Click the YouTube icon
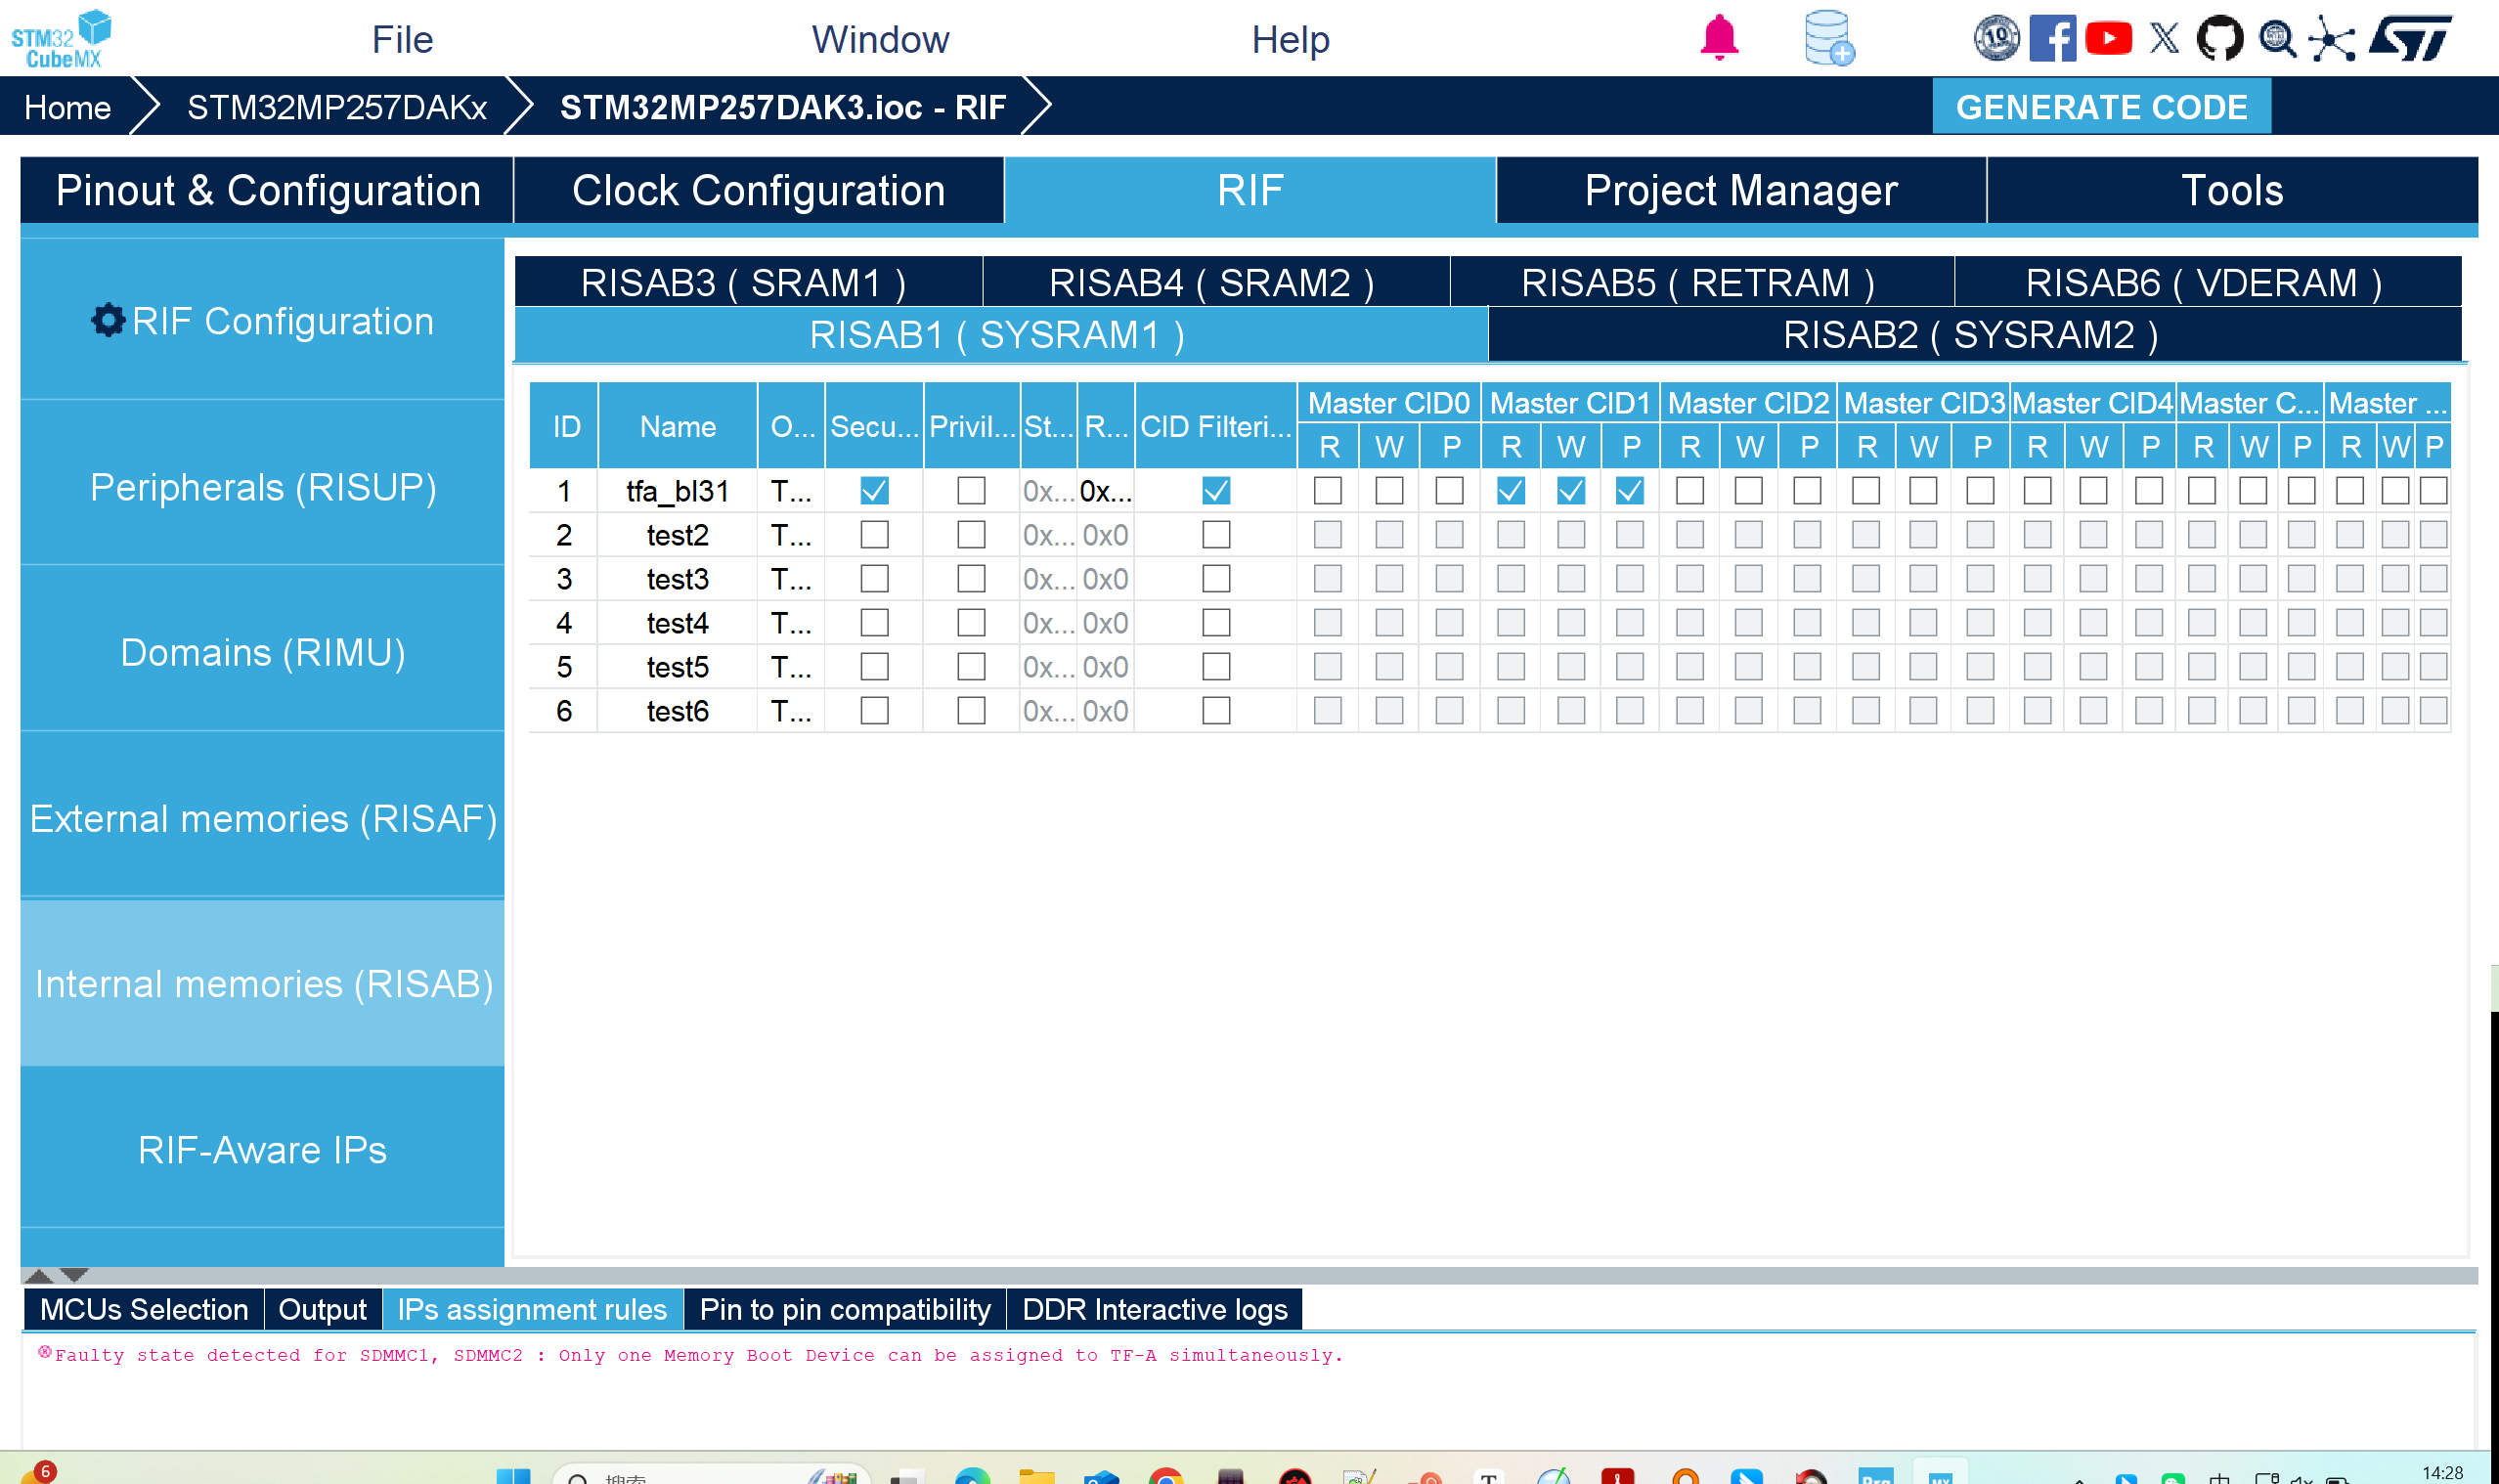Viewport: 2499px width, 1484px height. tap(2108, 39)
